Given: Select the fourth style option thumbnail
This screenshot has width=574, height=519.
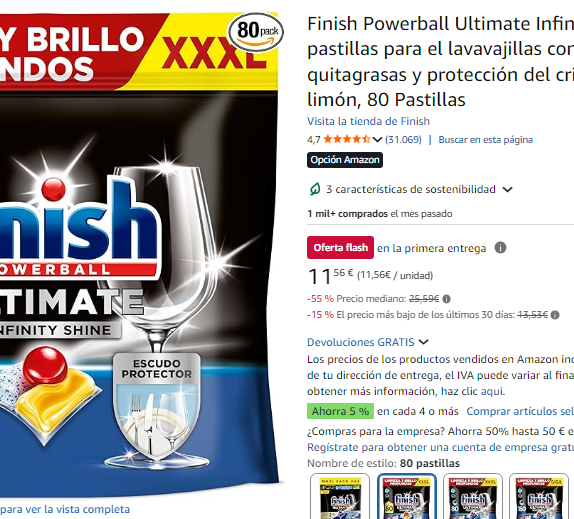Looking at the screenshot, I should click(x=539, y=496).
